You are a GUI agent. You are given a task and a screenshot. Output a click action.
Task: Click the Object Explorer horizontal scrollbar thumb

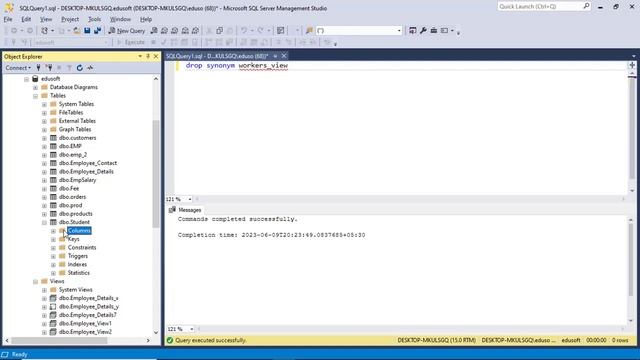coord(59,340)
